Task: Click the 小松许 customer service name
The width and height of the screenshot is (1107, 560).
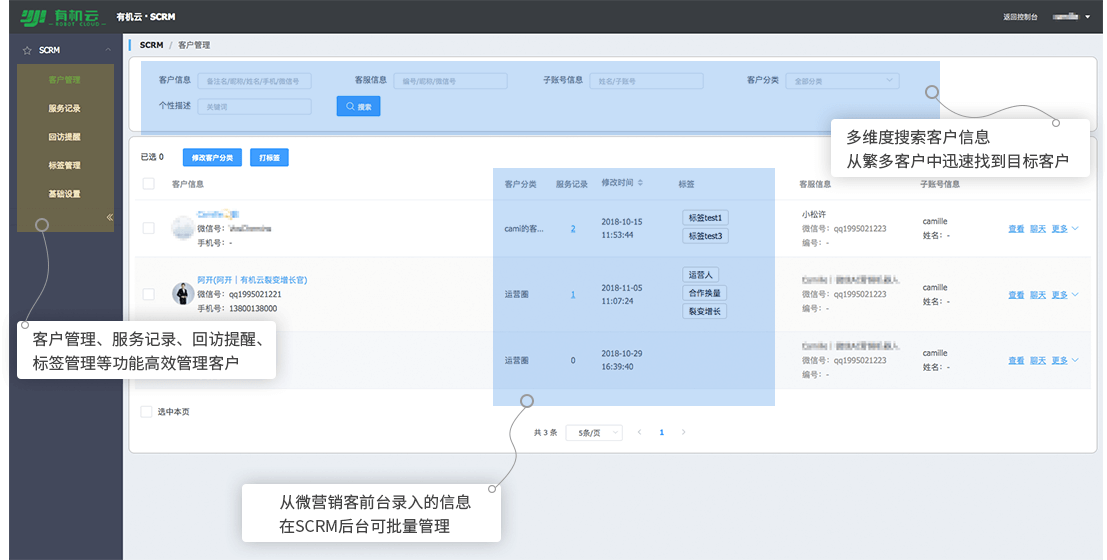Action: 814,214
